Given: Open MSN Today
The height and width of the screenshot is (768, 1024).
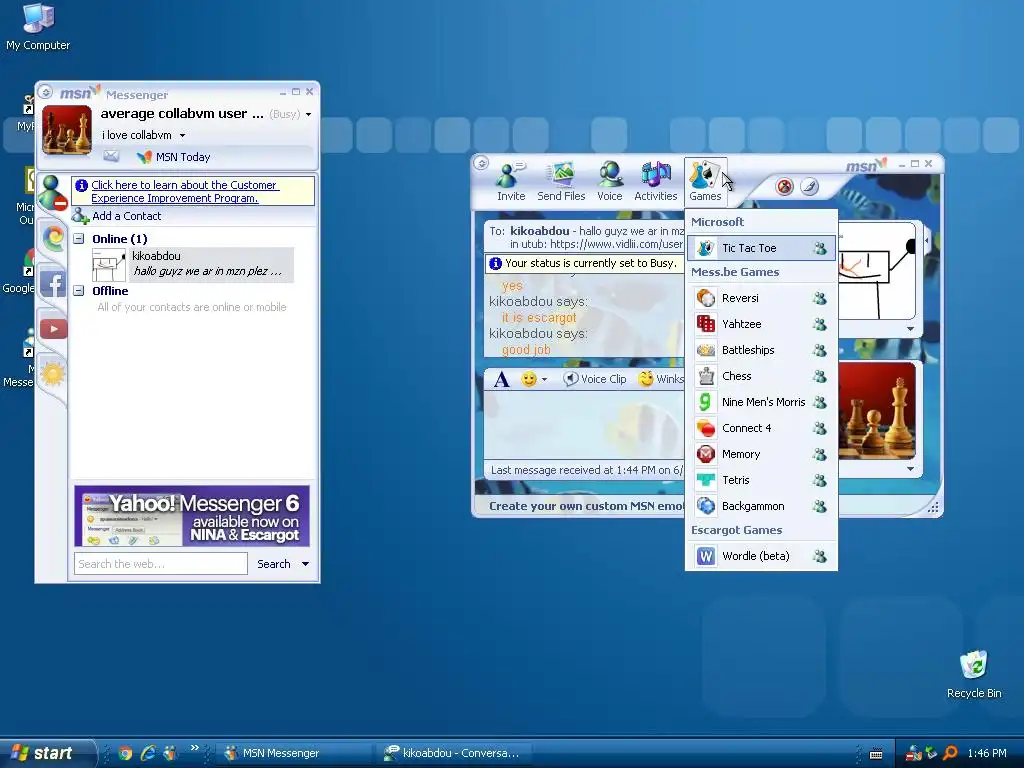Looking at the screenshot, I should pos(174,157).
